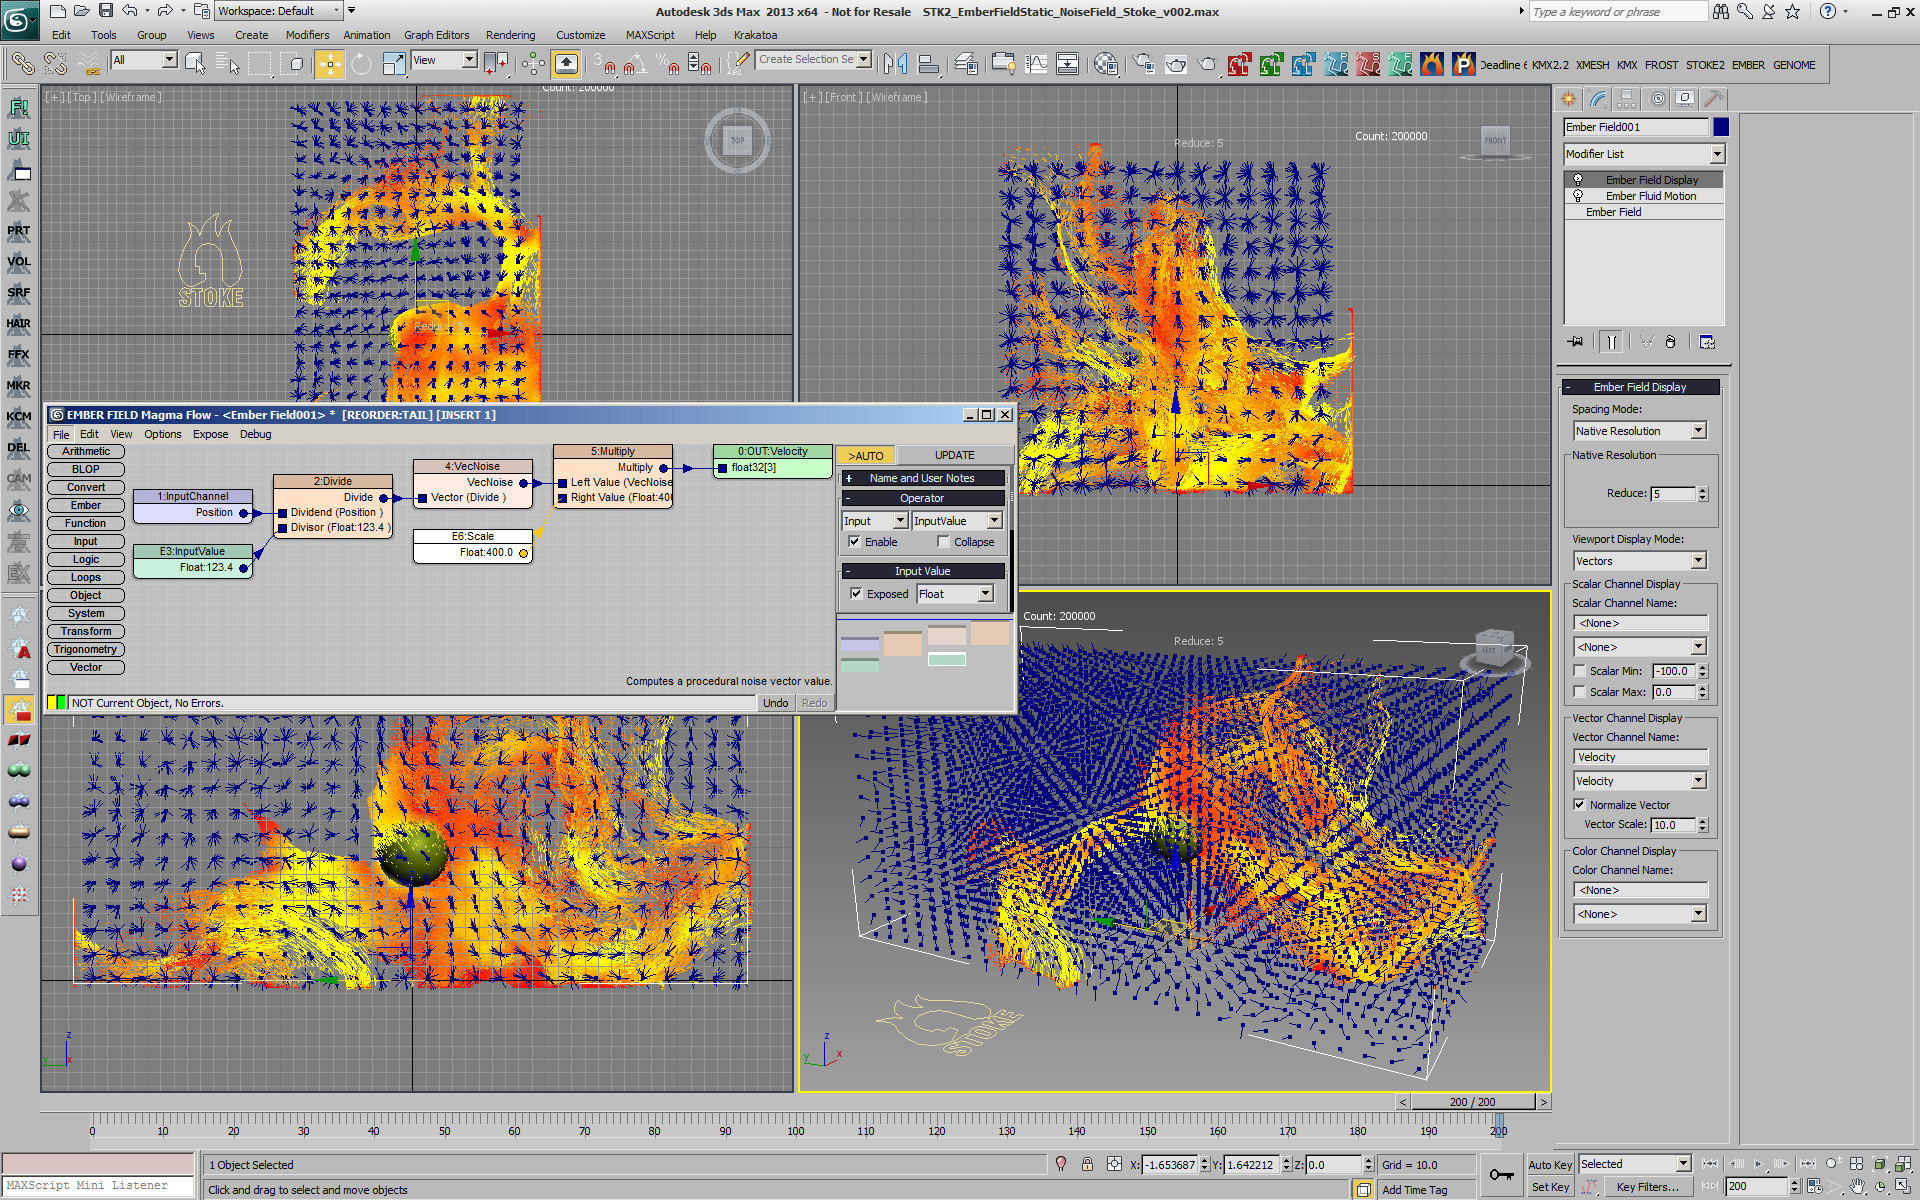Jump to end of animation control
The image size is (1920, 1200).
1807,1164
